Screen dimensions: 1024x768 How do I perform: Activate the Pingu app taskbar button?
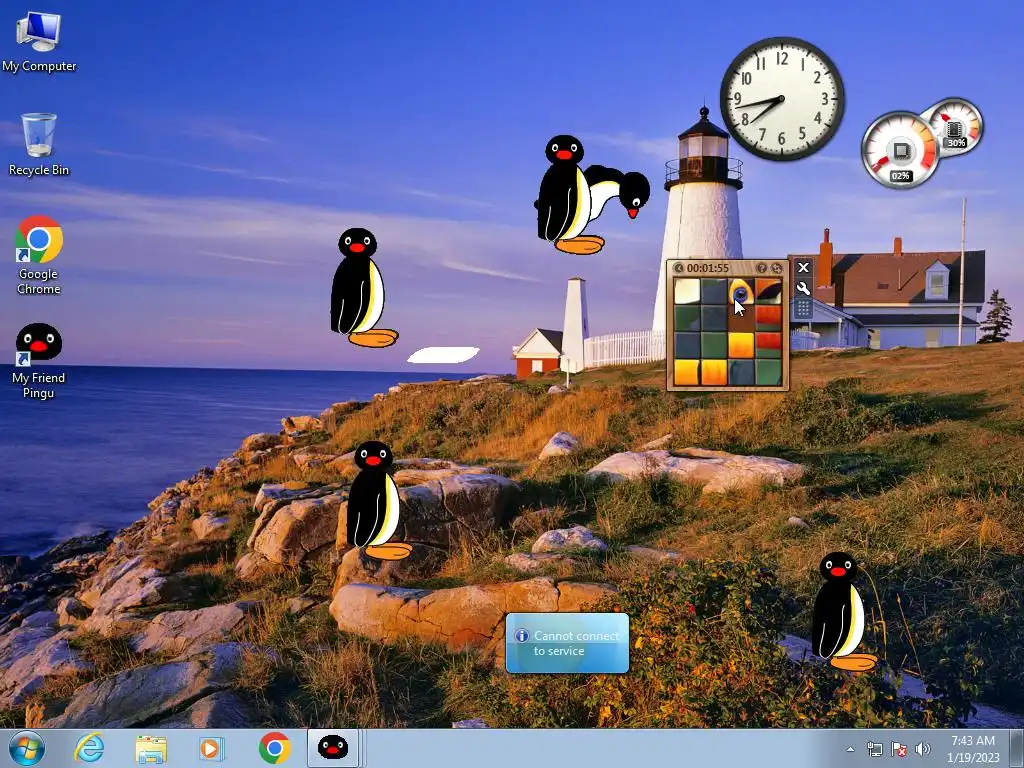click(333, 748)
